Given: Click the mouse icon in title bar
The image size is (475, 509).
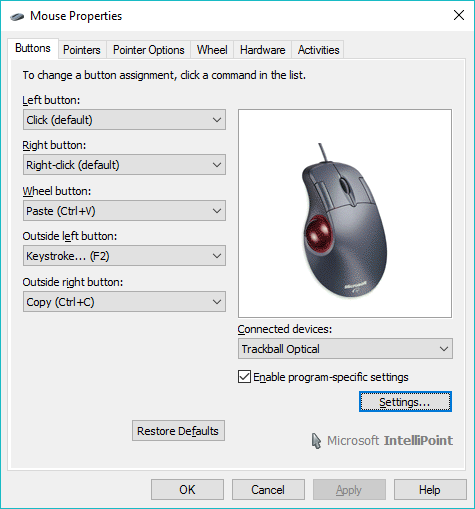Looking at the screenshot, I should (17, 16).
